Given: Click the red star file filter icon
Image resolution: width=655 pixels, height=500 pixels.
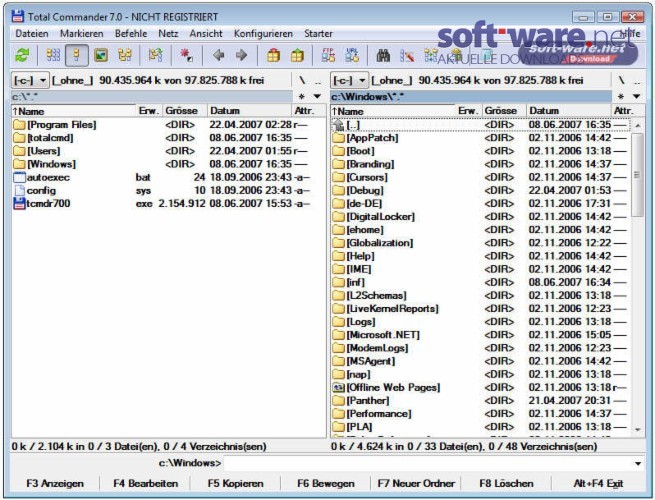Looking at the screenshot, I should [x=186, y=55].
